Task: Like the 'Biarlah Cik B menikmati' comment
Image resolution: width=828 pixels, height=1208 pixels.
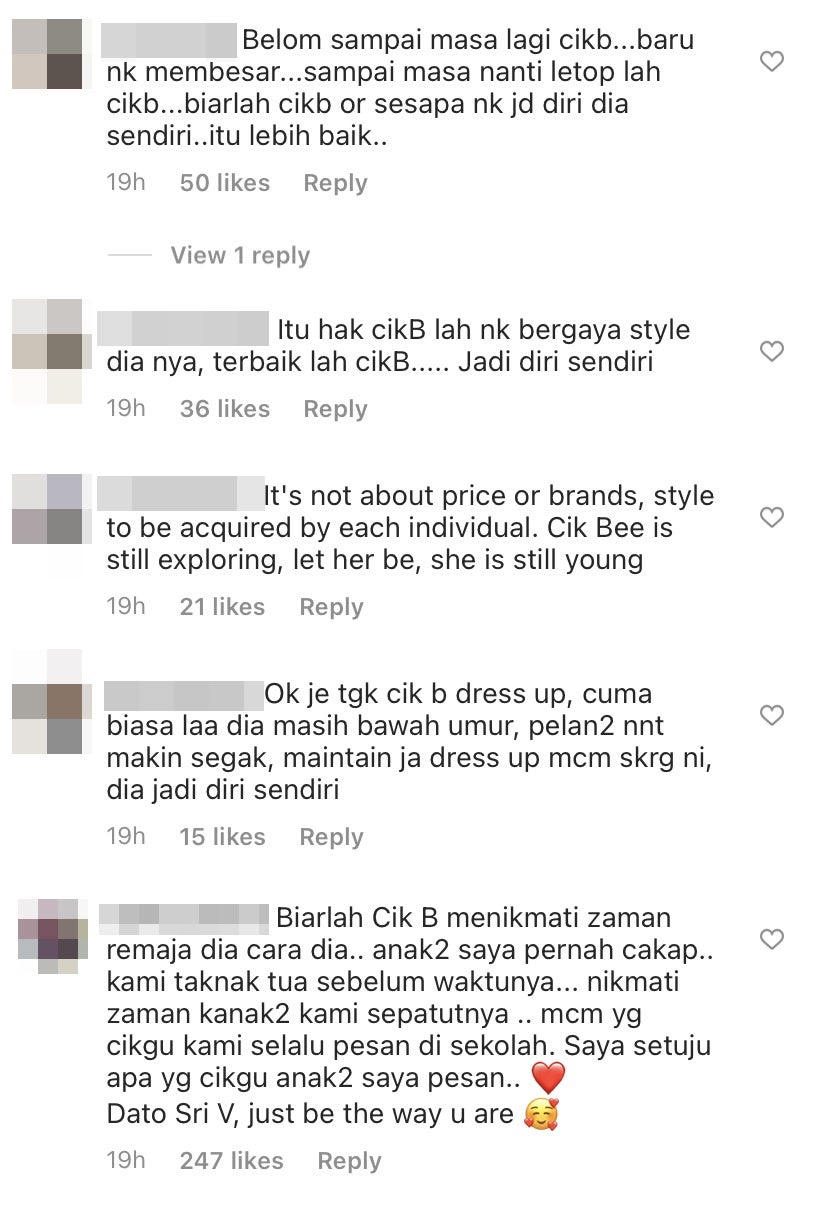Action: [x=771, y=939]
